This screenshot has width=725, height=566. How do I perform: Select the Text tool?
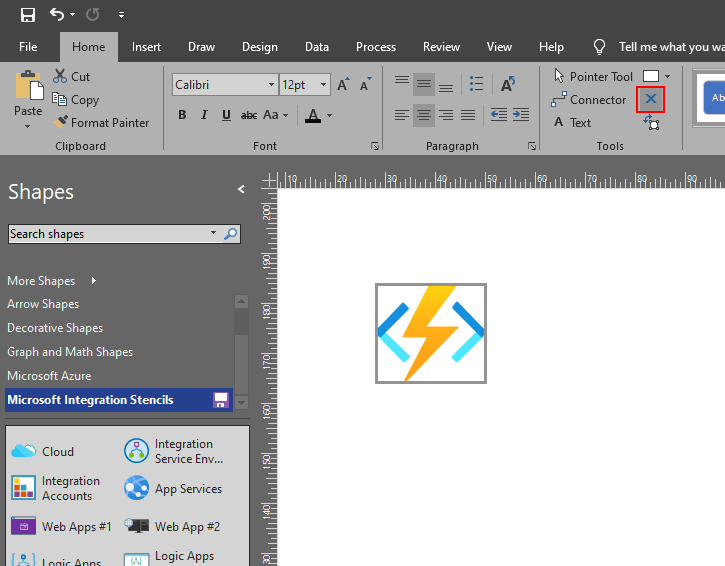pos(572,123)
